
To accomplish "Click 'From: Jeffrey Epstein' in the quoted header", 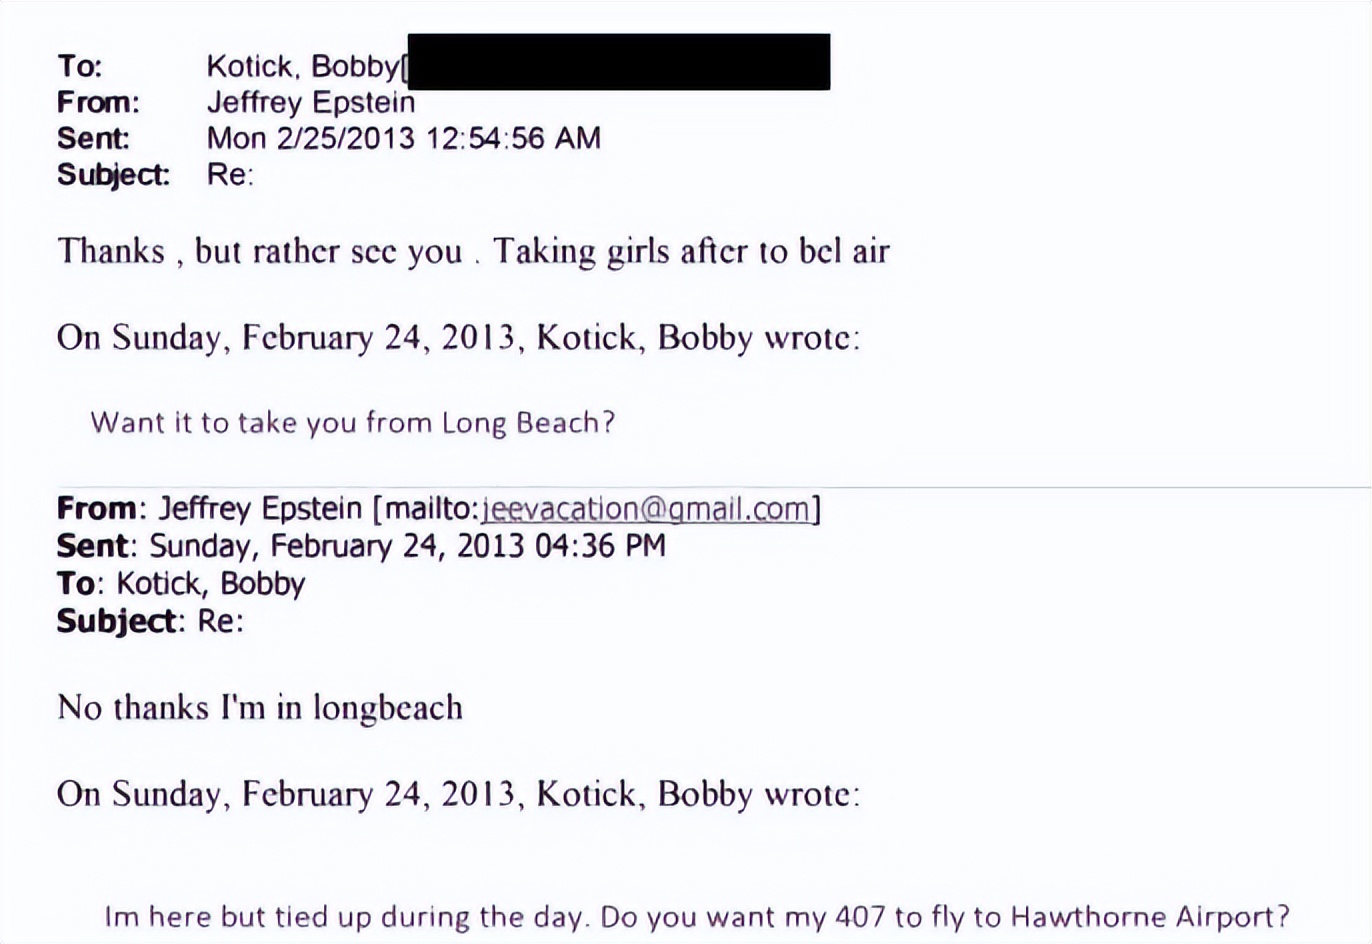I will (209, 509).
